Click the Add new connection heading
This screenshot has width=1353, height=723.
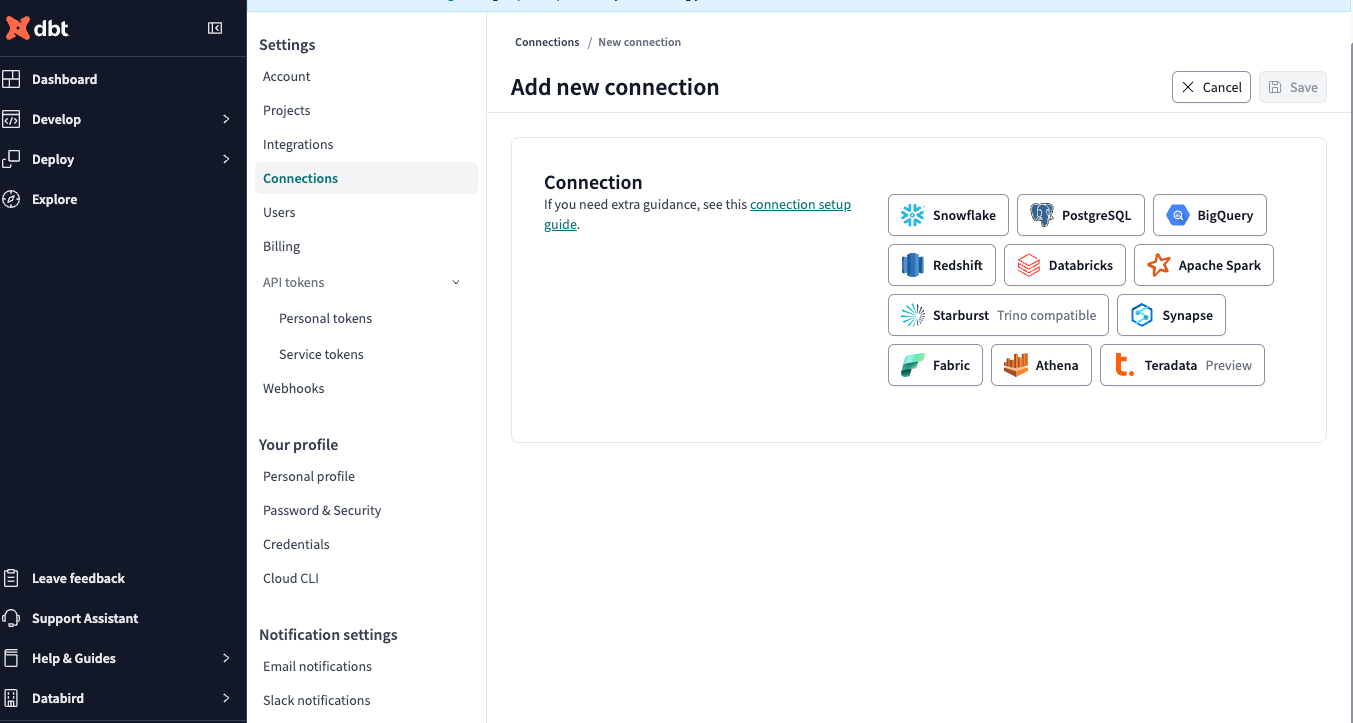point(615,87)
